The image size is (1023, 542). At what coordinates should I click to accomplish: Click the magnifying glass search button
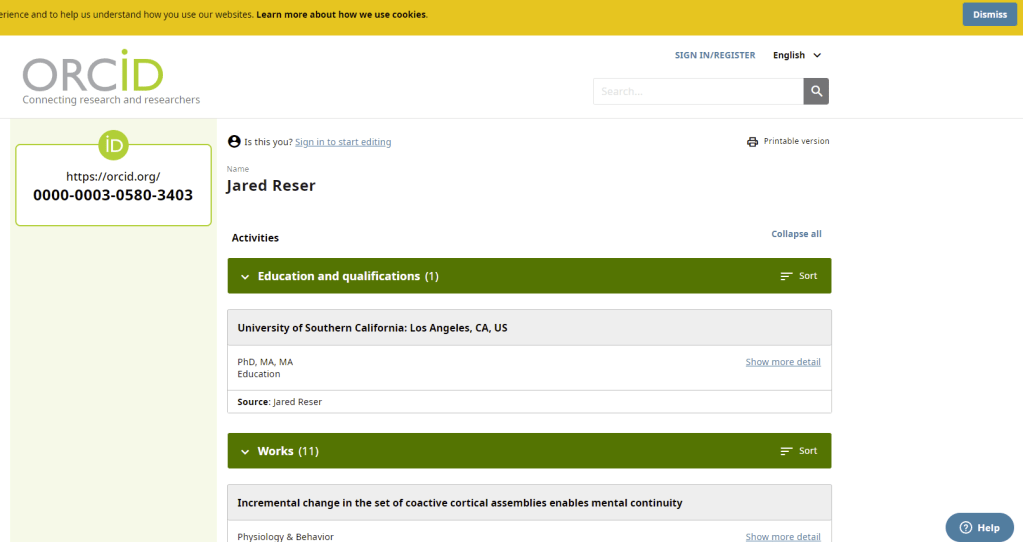pyautogui.click(x=816, y=91)
